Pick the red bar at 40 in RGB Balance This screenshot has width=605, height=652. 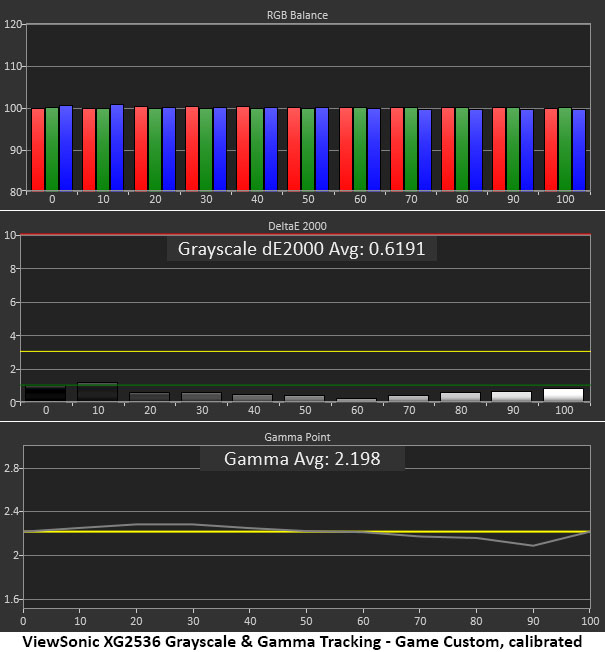pyautogui.click(x=243, y=148)
